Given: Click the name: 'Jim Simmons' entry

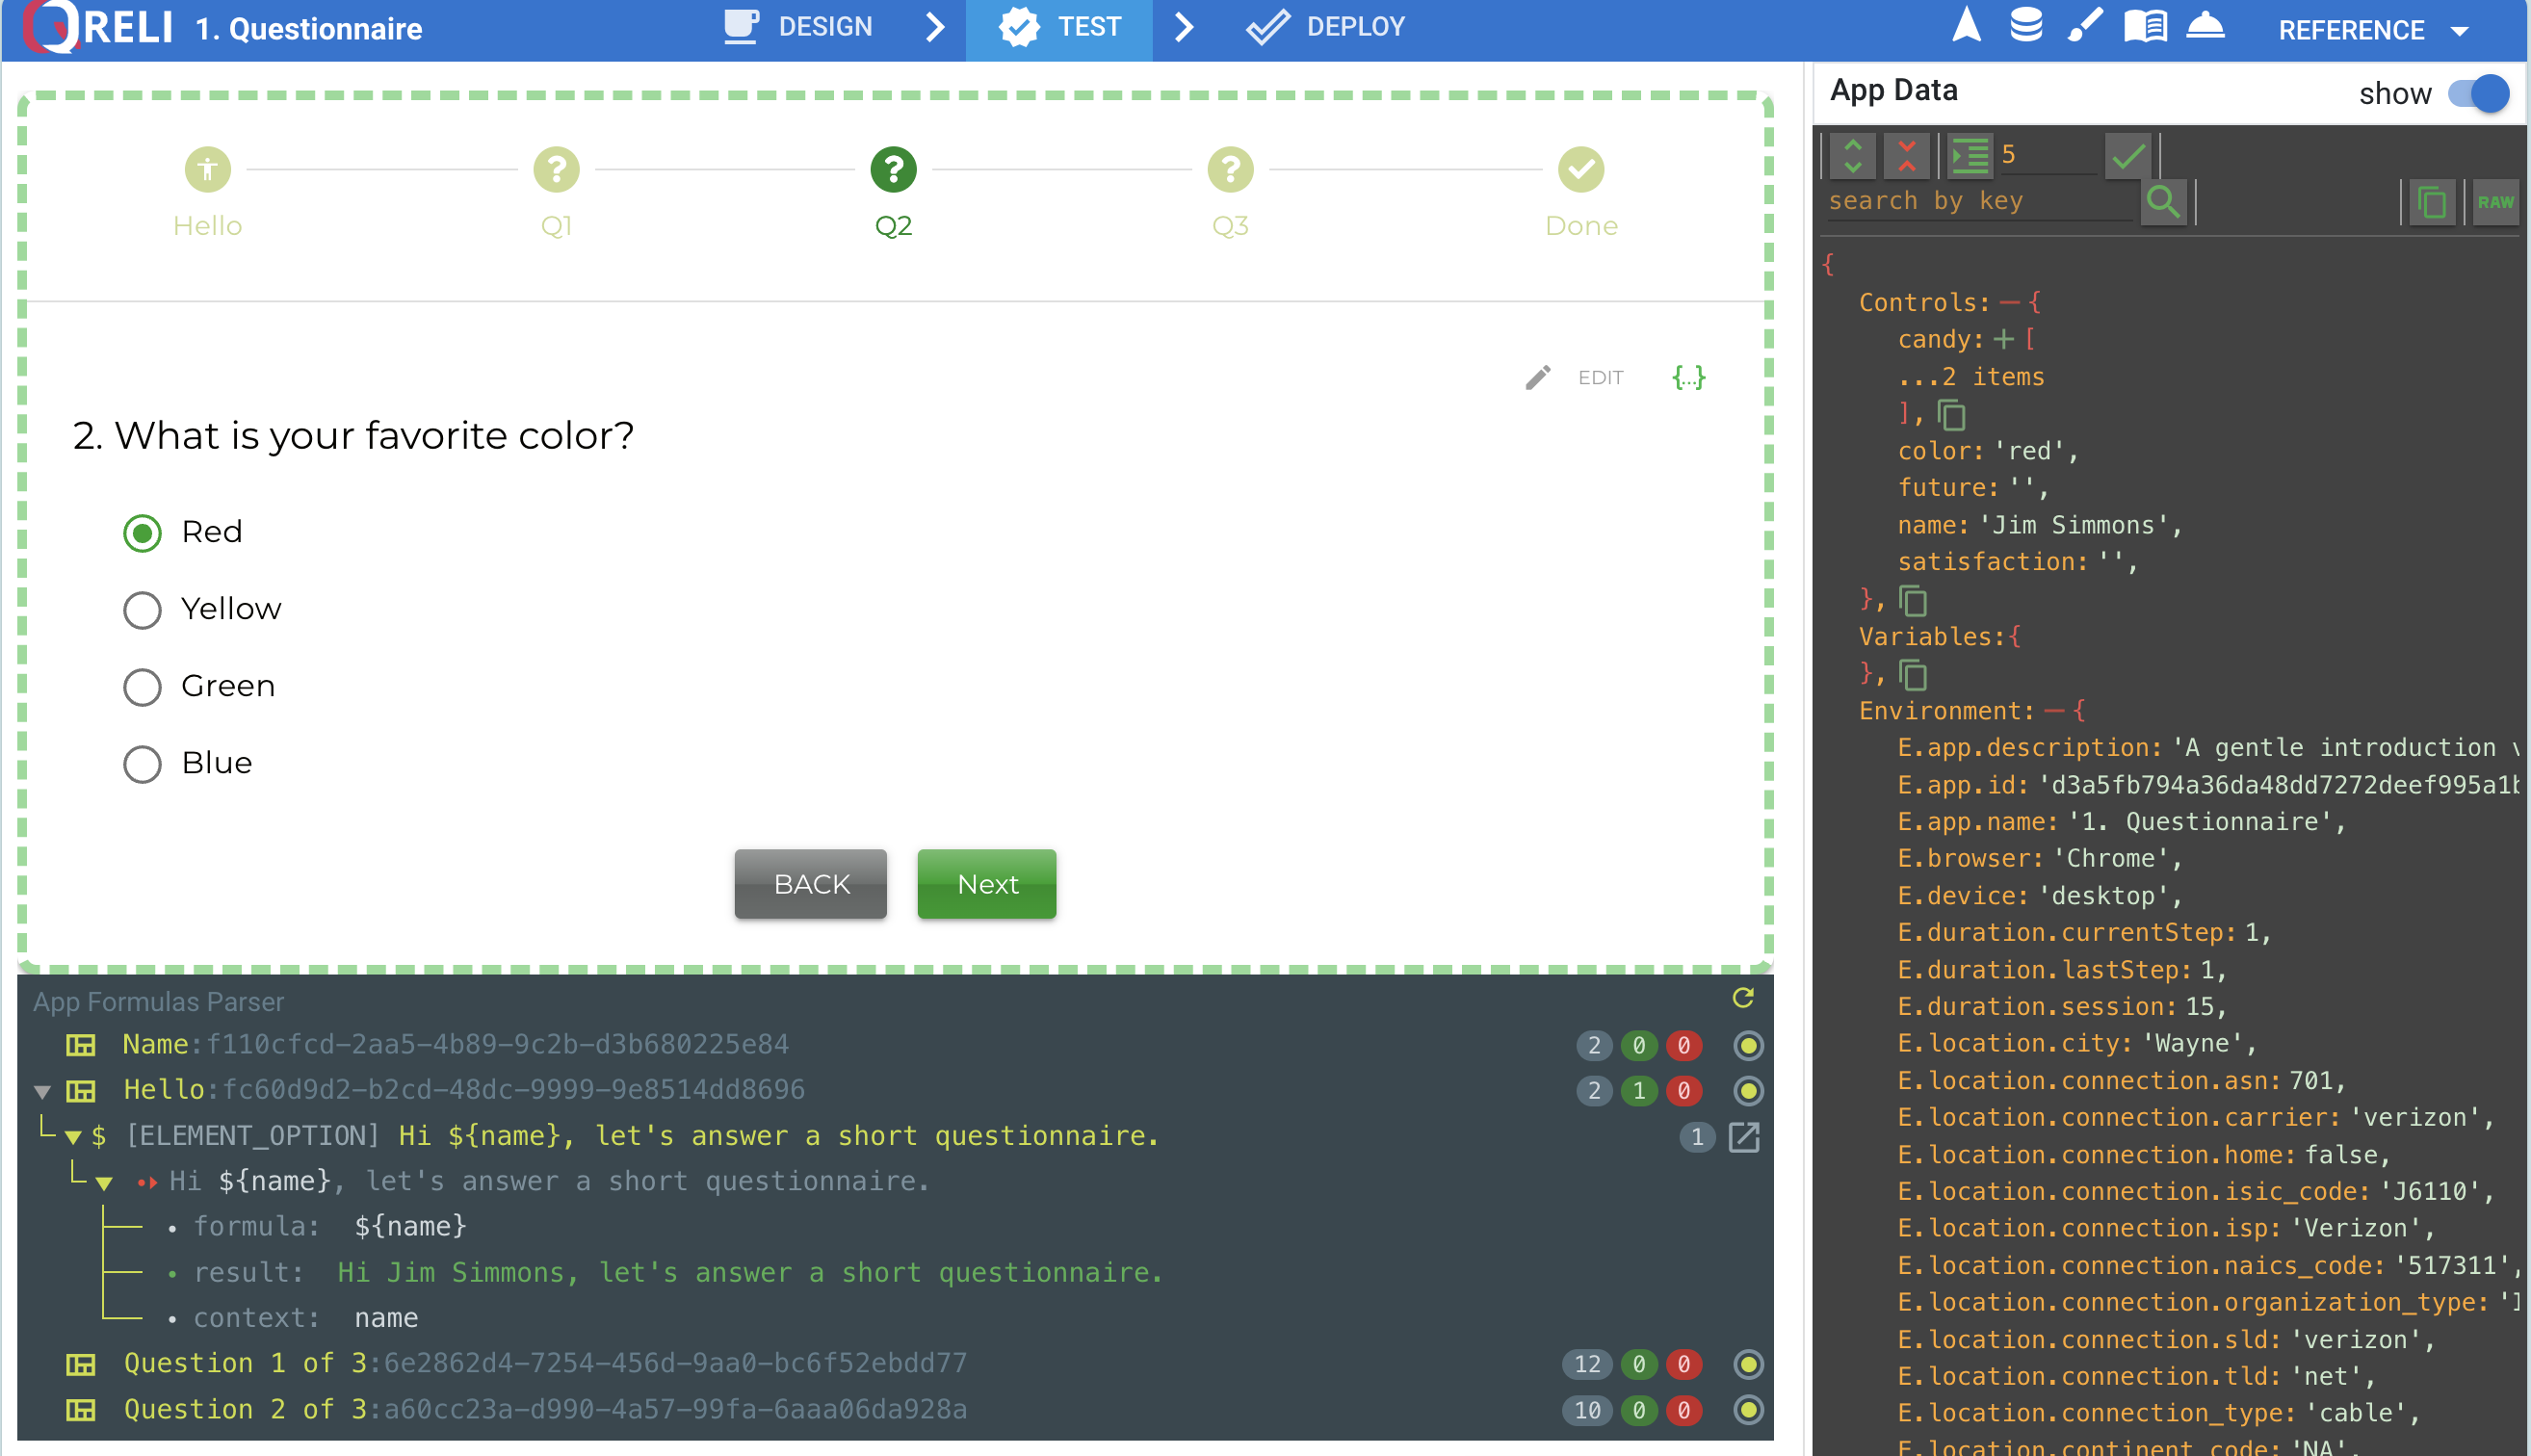Looking at the screenshot, I should pyautogui.click(x=2039, y=525).
